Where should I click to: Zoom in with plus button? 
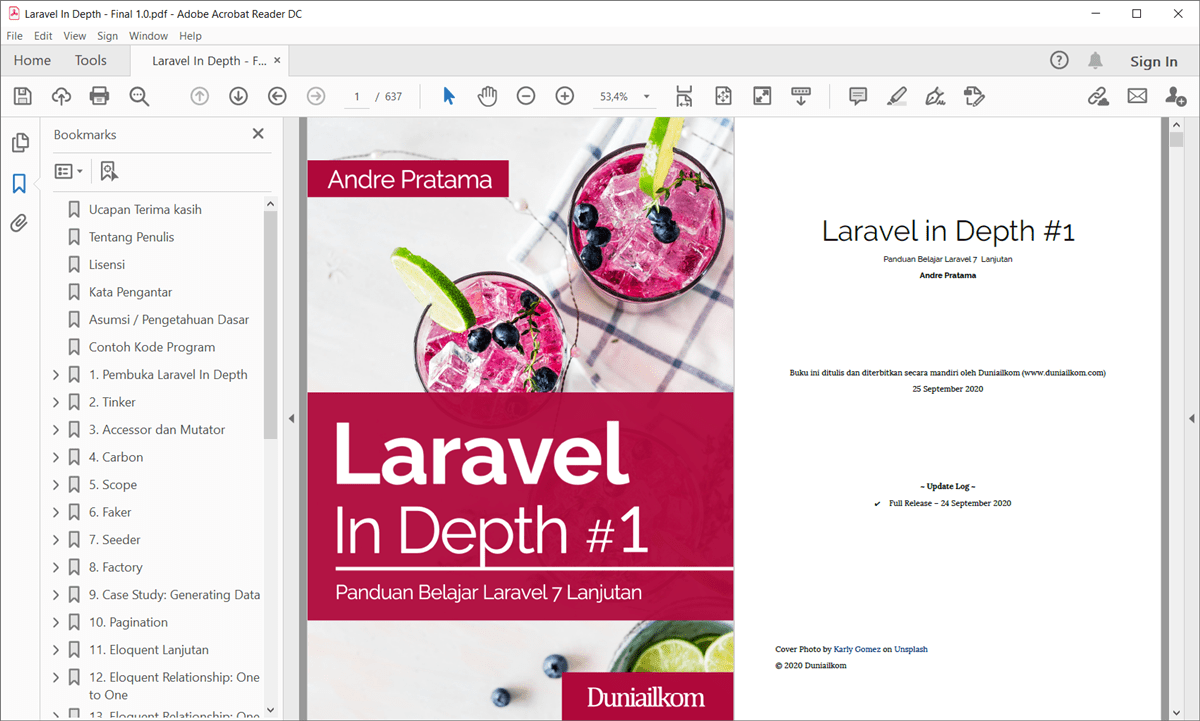pyautogui.click(x=565, y=96)
